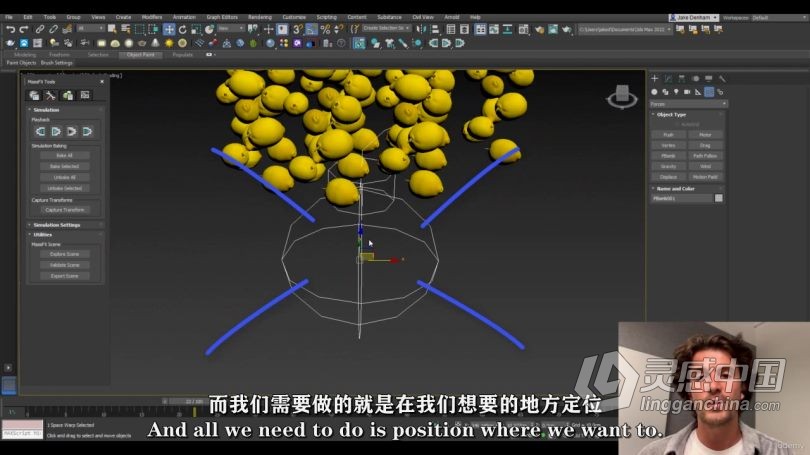Open the Graph Editors menu
Image resolution: width=810 pixels, height=455 pixels.
pos(222,17)
